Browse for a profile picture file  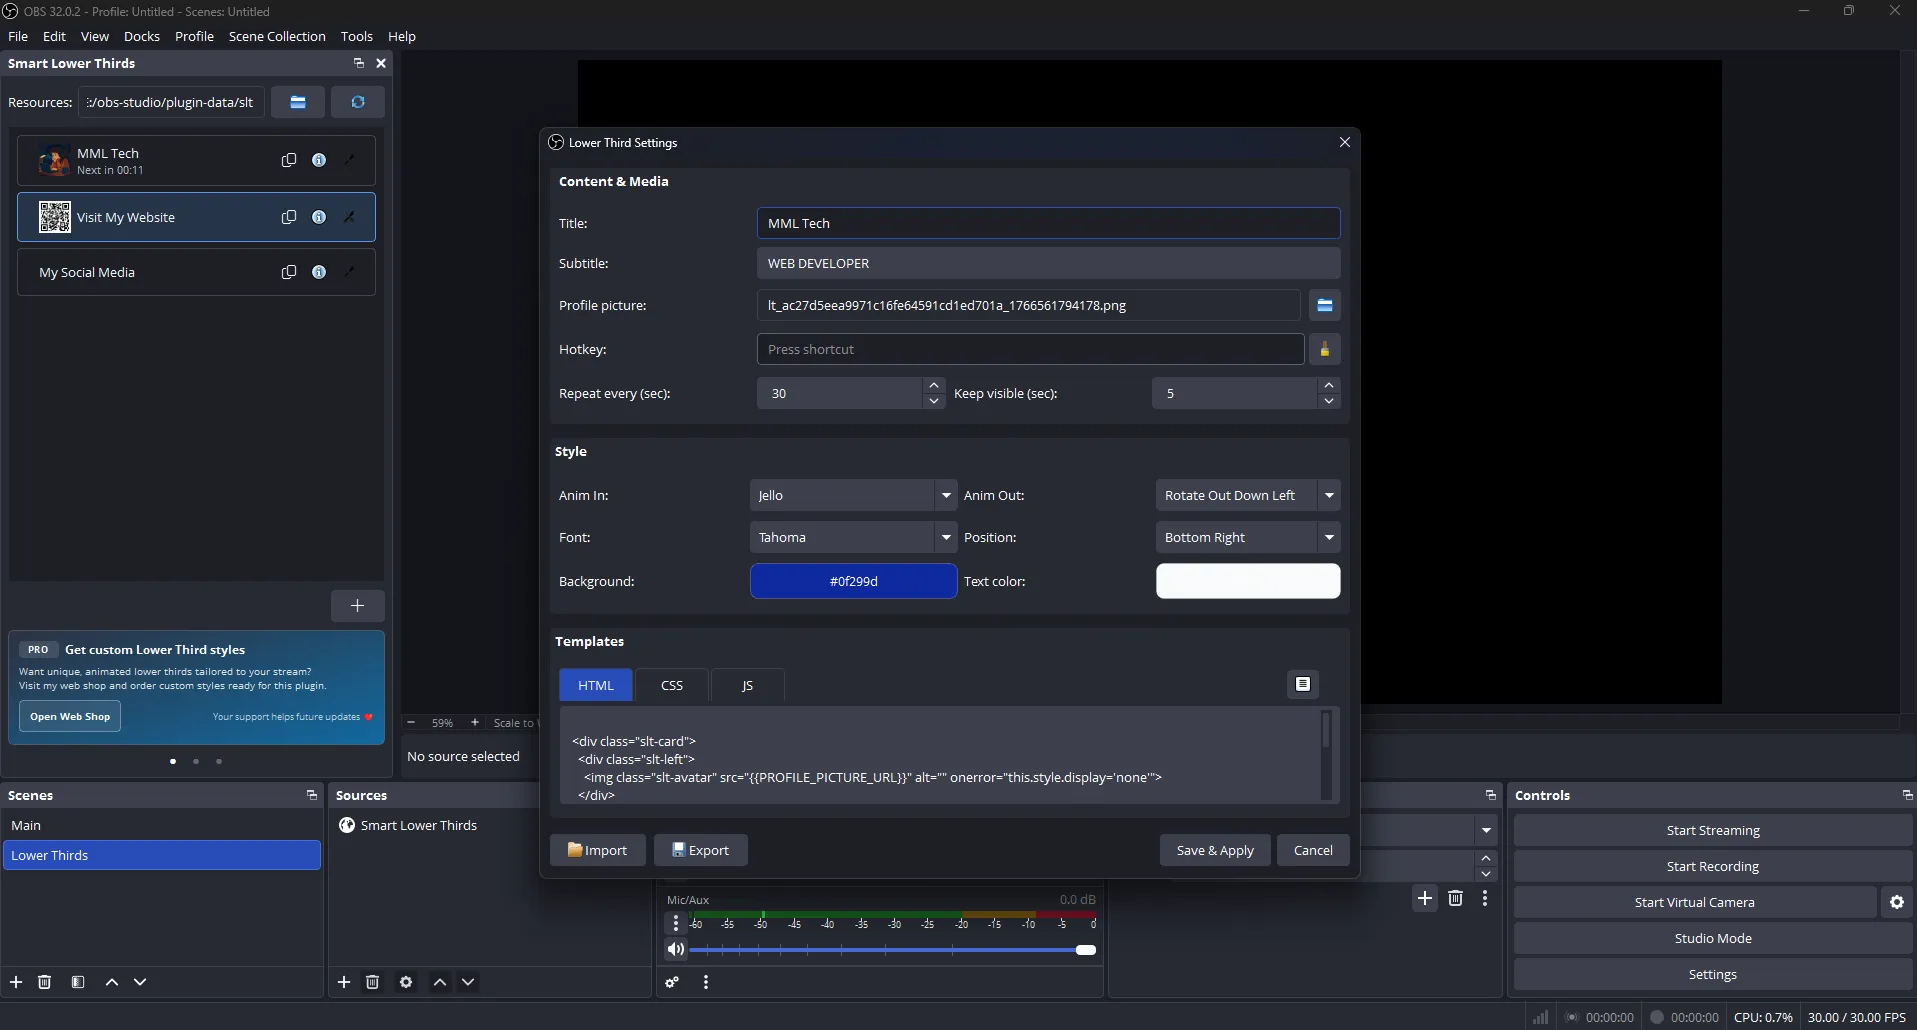pos(1325,305)
